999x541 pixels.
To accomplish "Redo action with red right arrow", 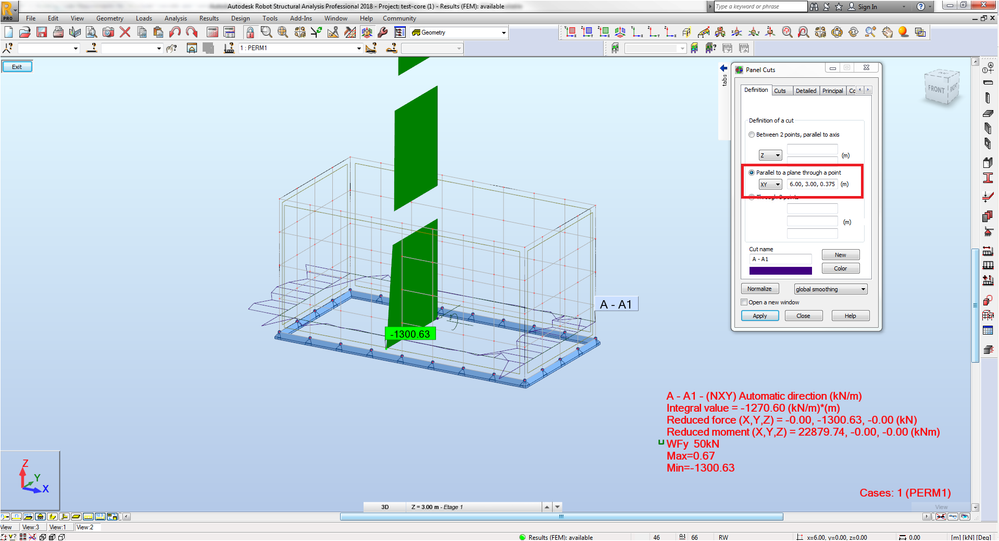I will [191, 32].
